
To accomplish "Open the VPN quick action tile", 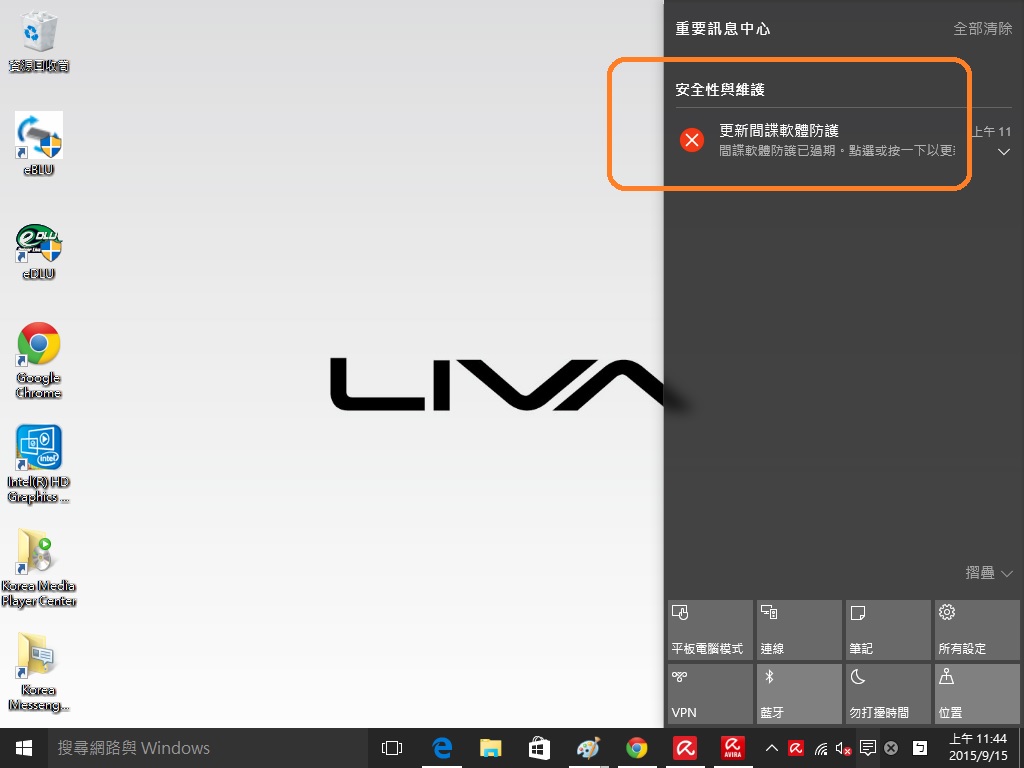I will coord(710,694).
